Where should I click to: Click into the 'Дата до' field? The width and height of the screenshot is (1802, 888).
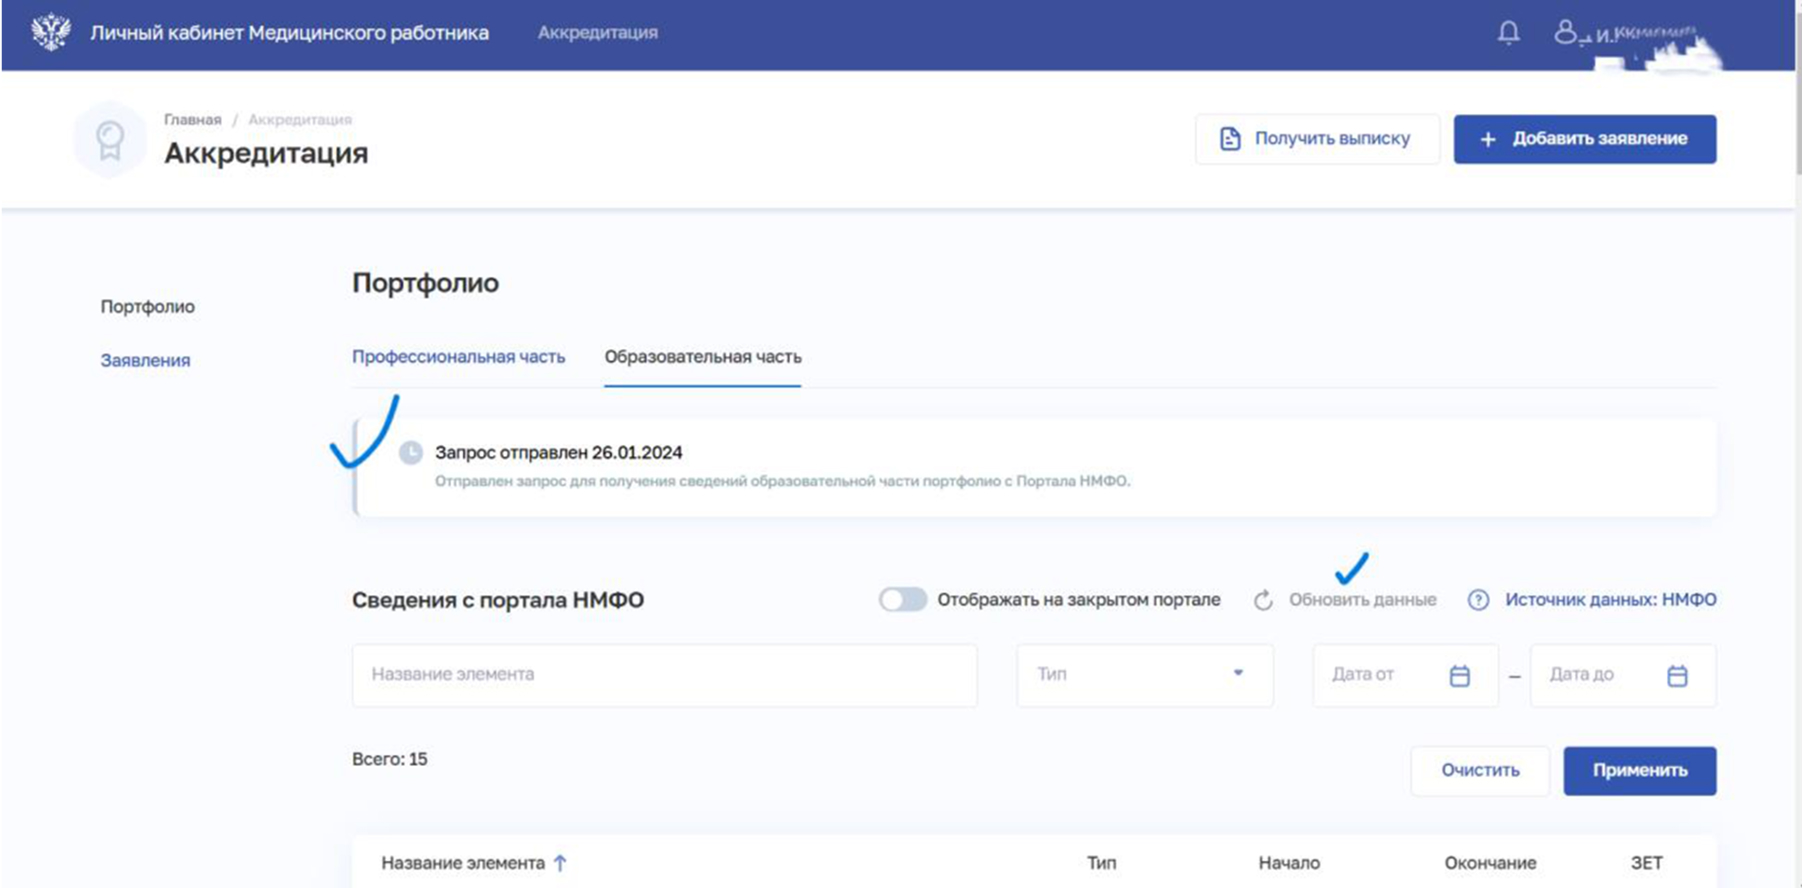tap(1623, 675)
